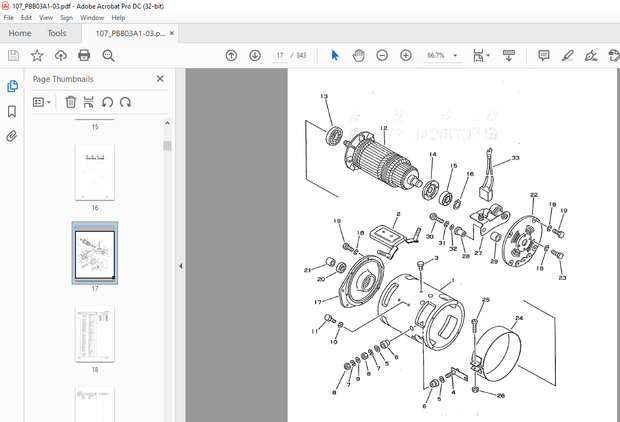
Task: Print the document with printer icon
Action: [84, 55]
